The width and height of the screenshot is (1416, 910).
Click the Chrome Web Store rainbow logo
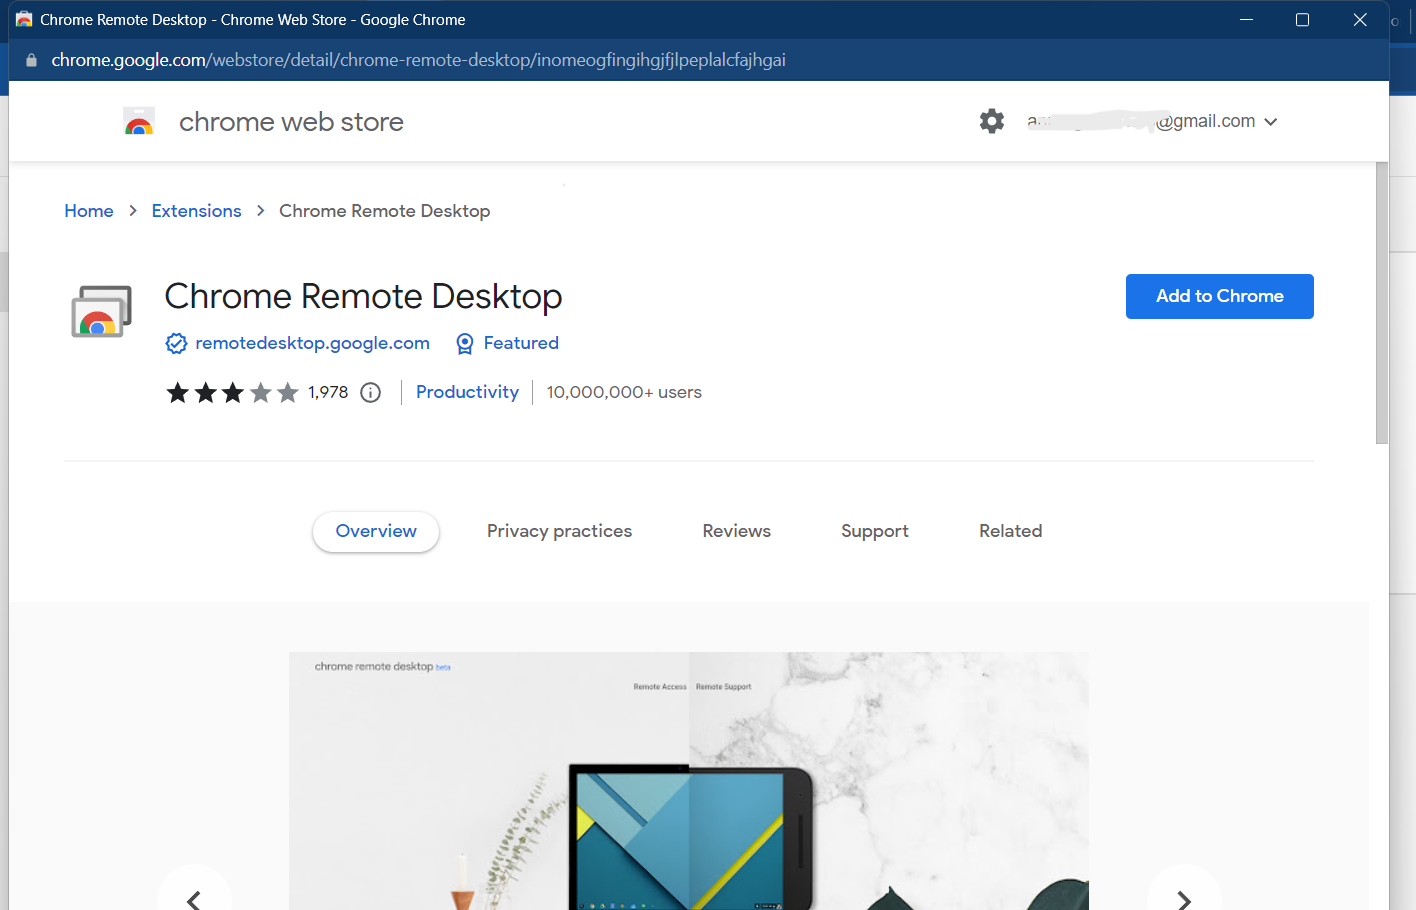[139, 122]
